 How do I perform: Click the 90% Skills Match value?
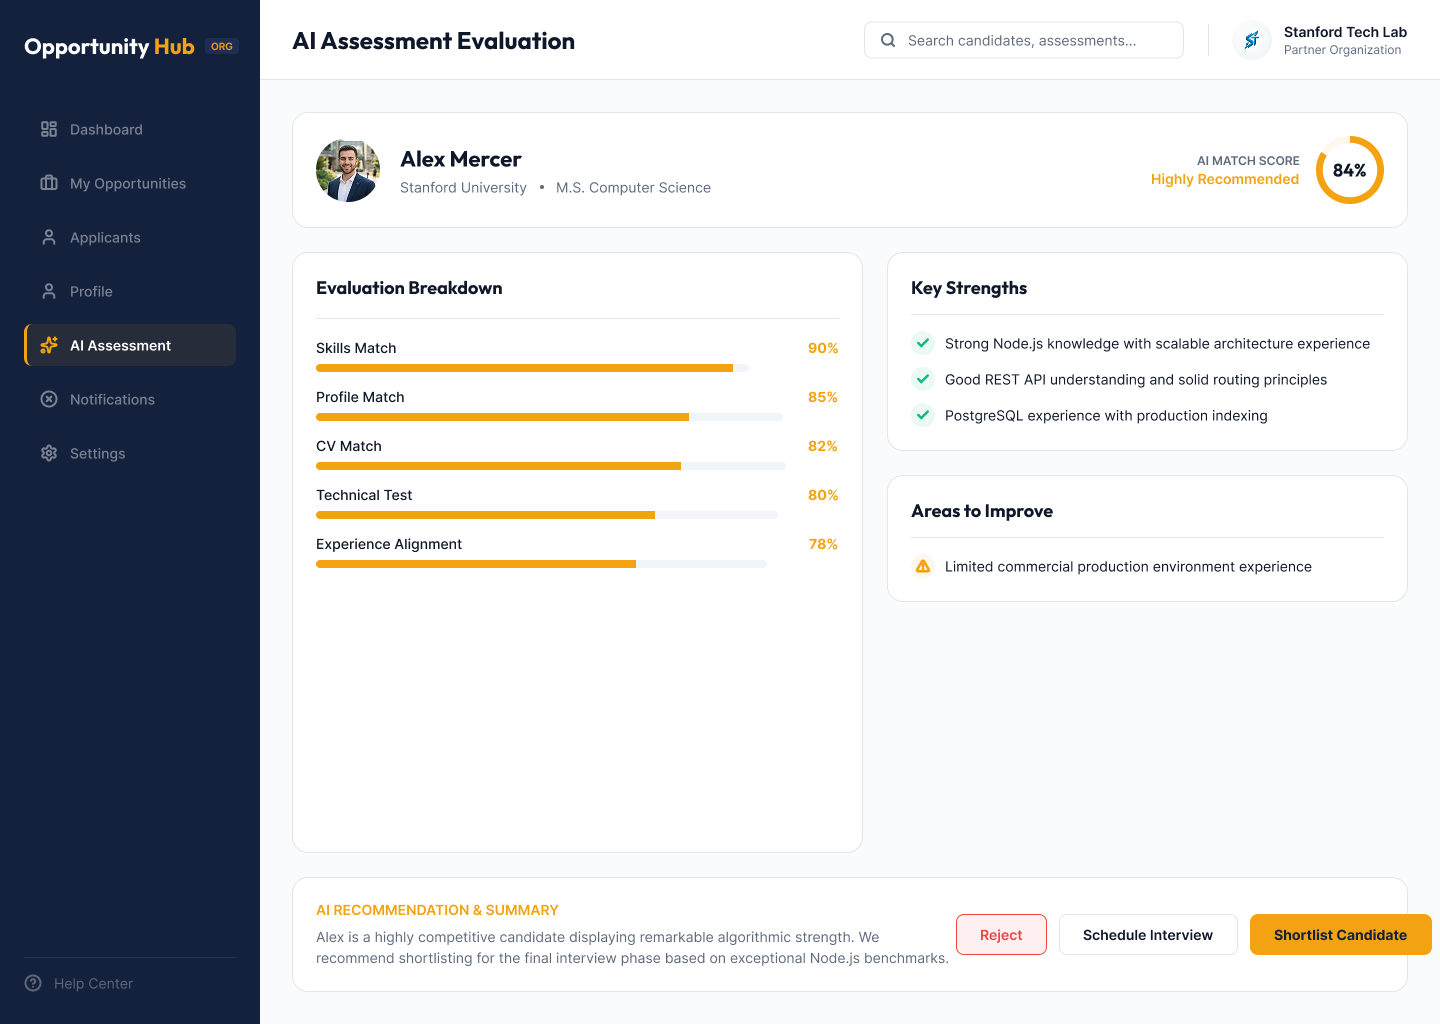pyautogui.click(x=823, y=348)
